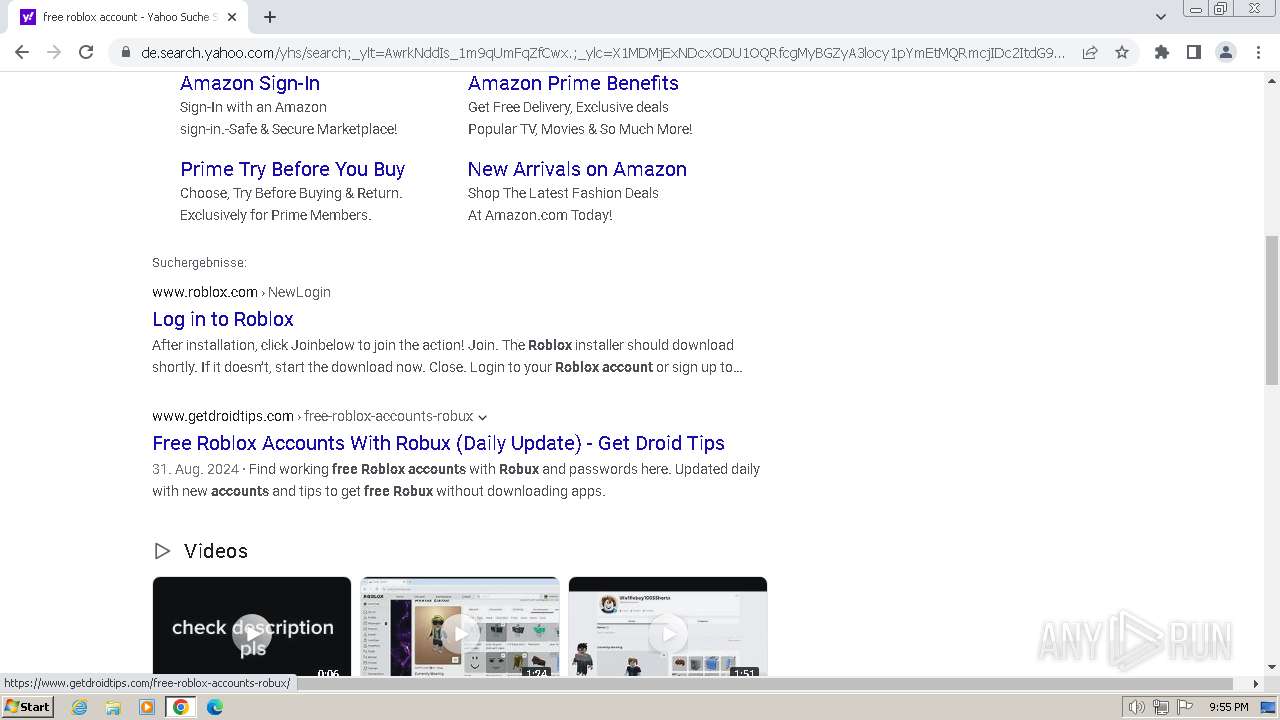
Task: Open the volume speaker tray icon
Action: click(x=1136, y=707)
